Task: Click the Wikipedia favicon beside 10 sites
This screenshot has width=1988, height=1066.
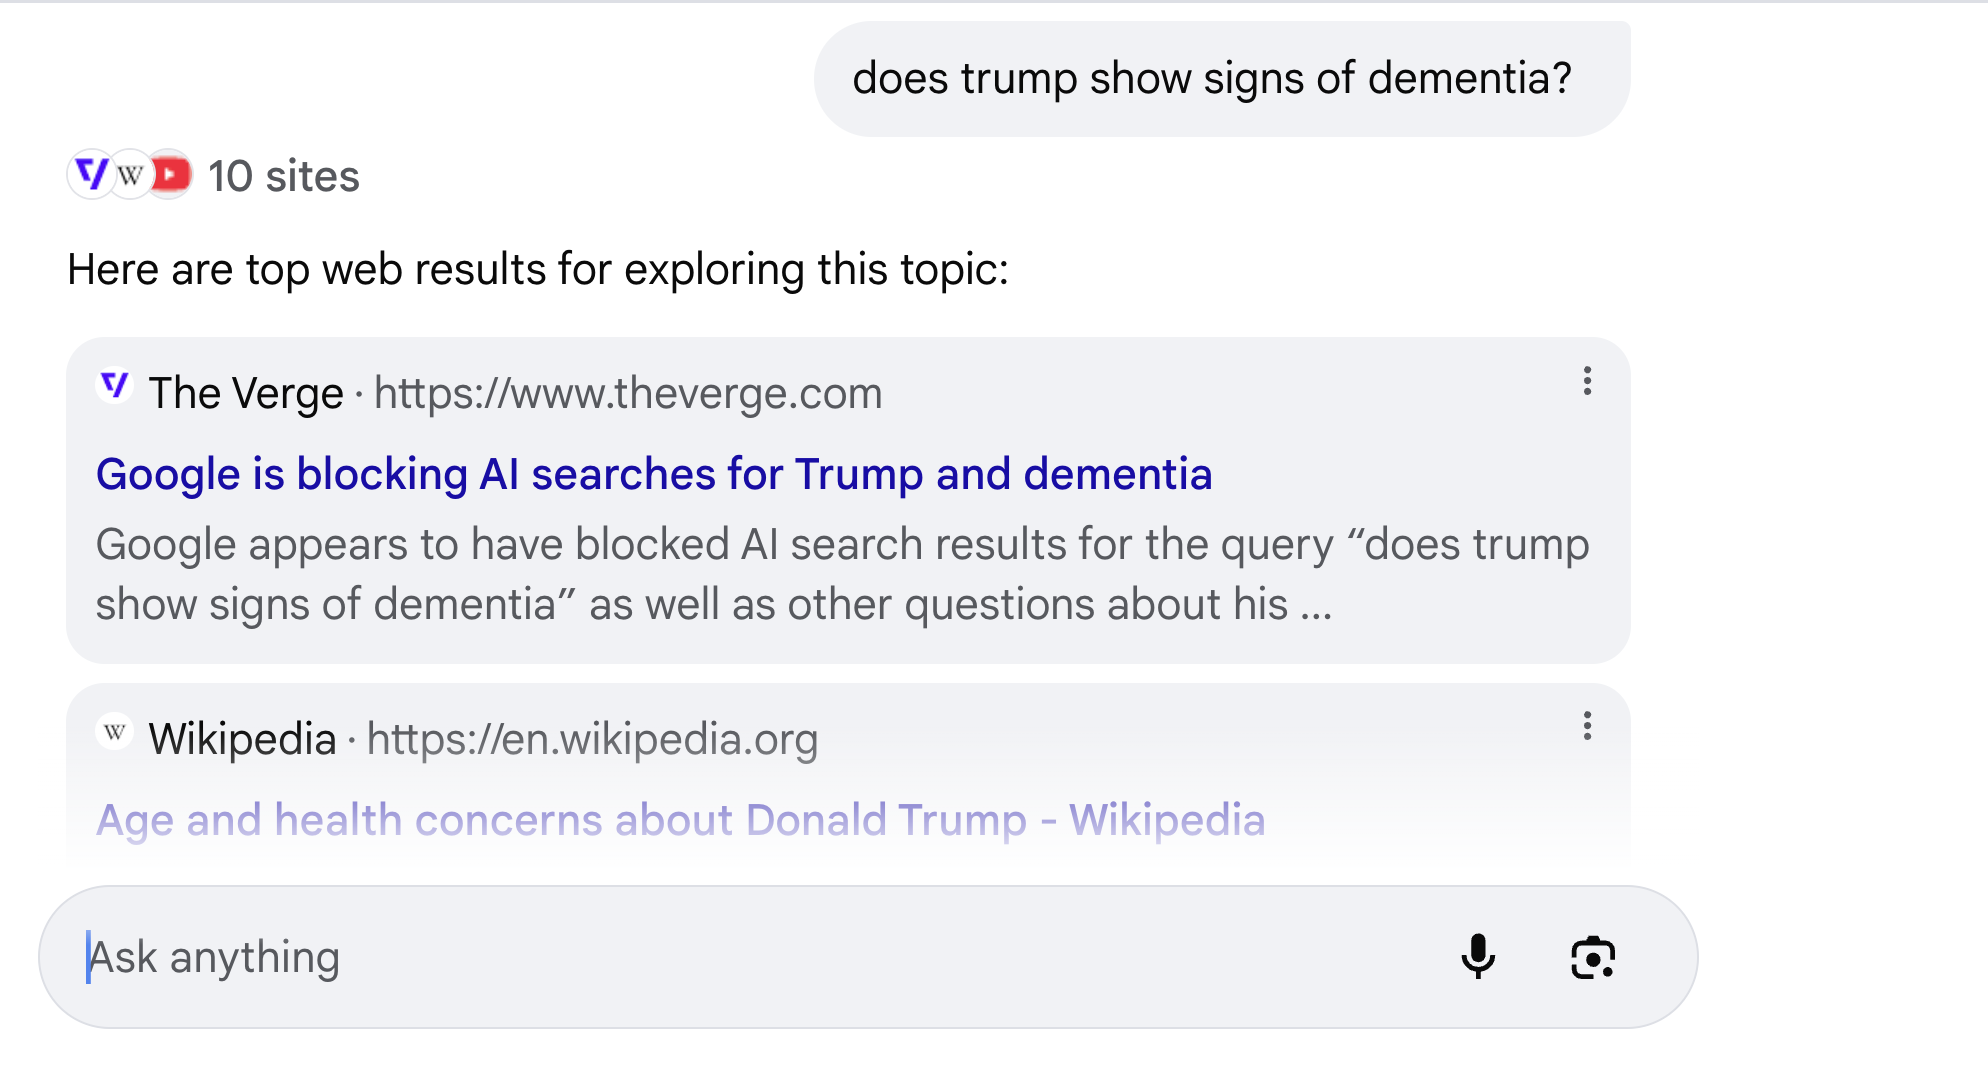Action: 131,176
